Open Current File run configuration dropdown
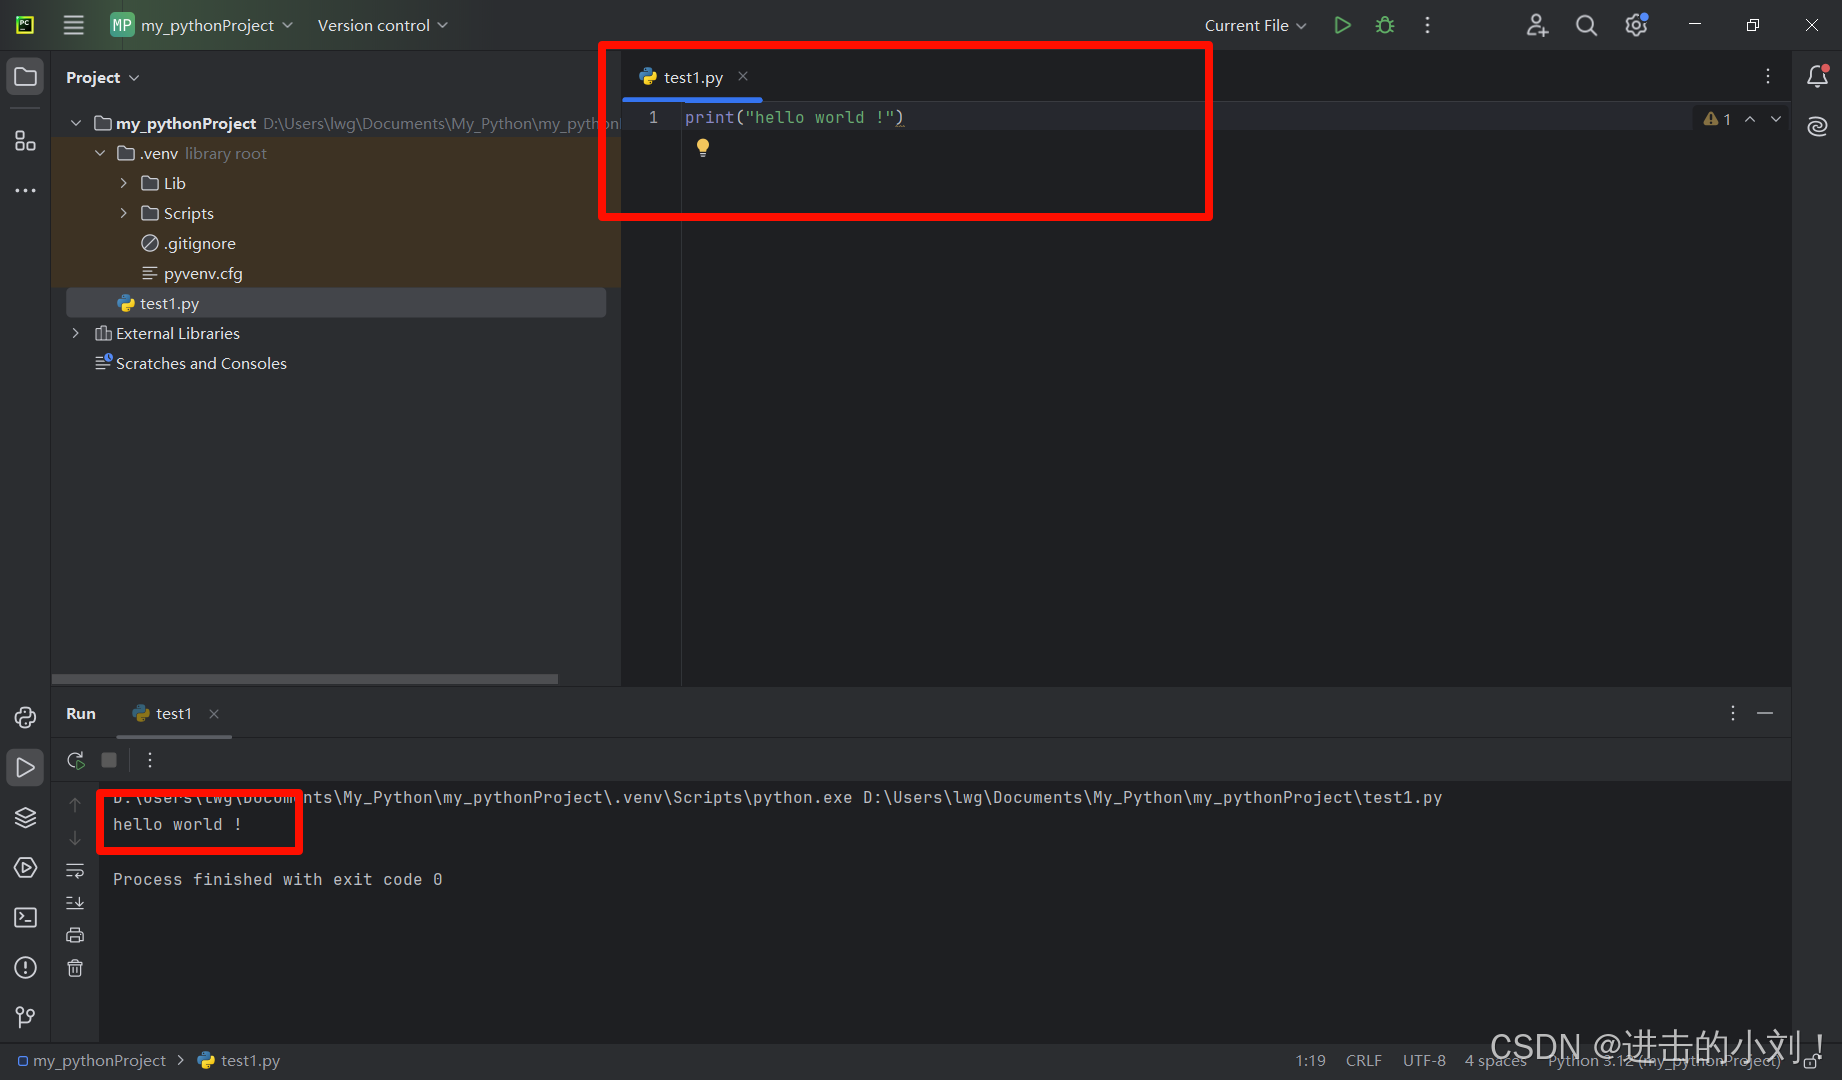The height and width of the screenshot is (1080, 1842). pos(1255,25)
